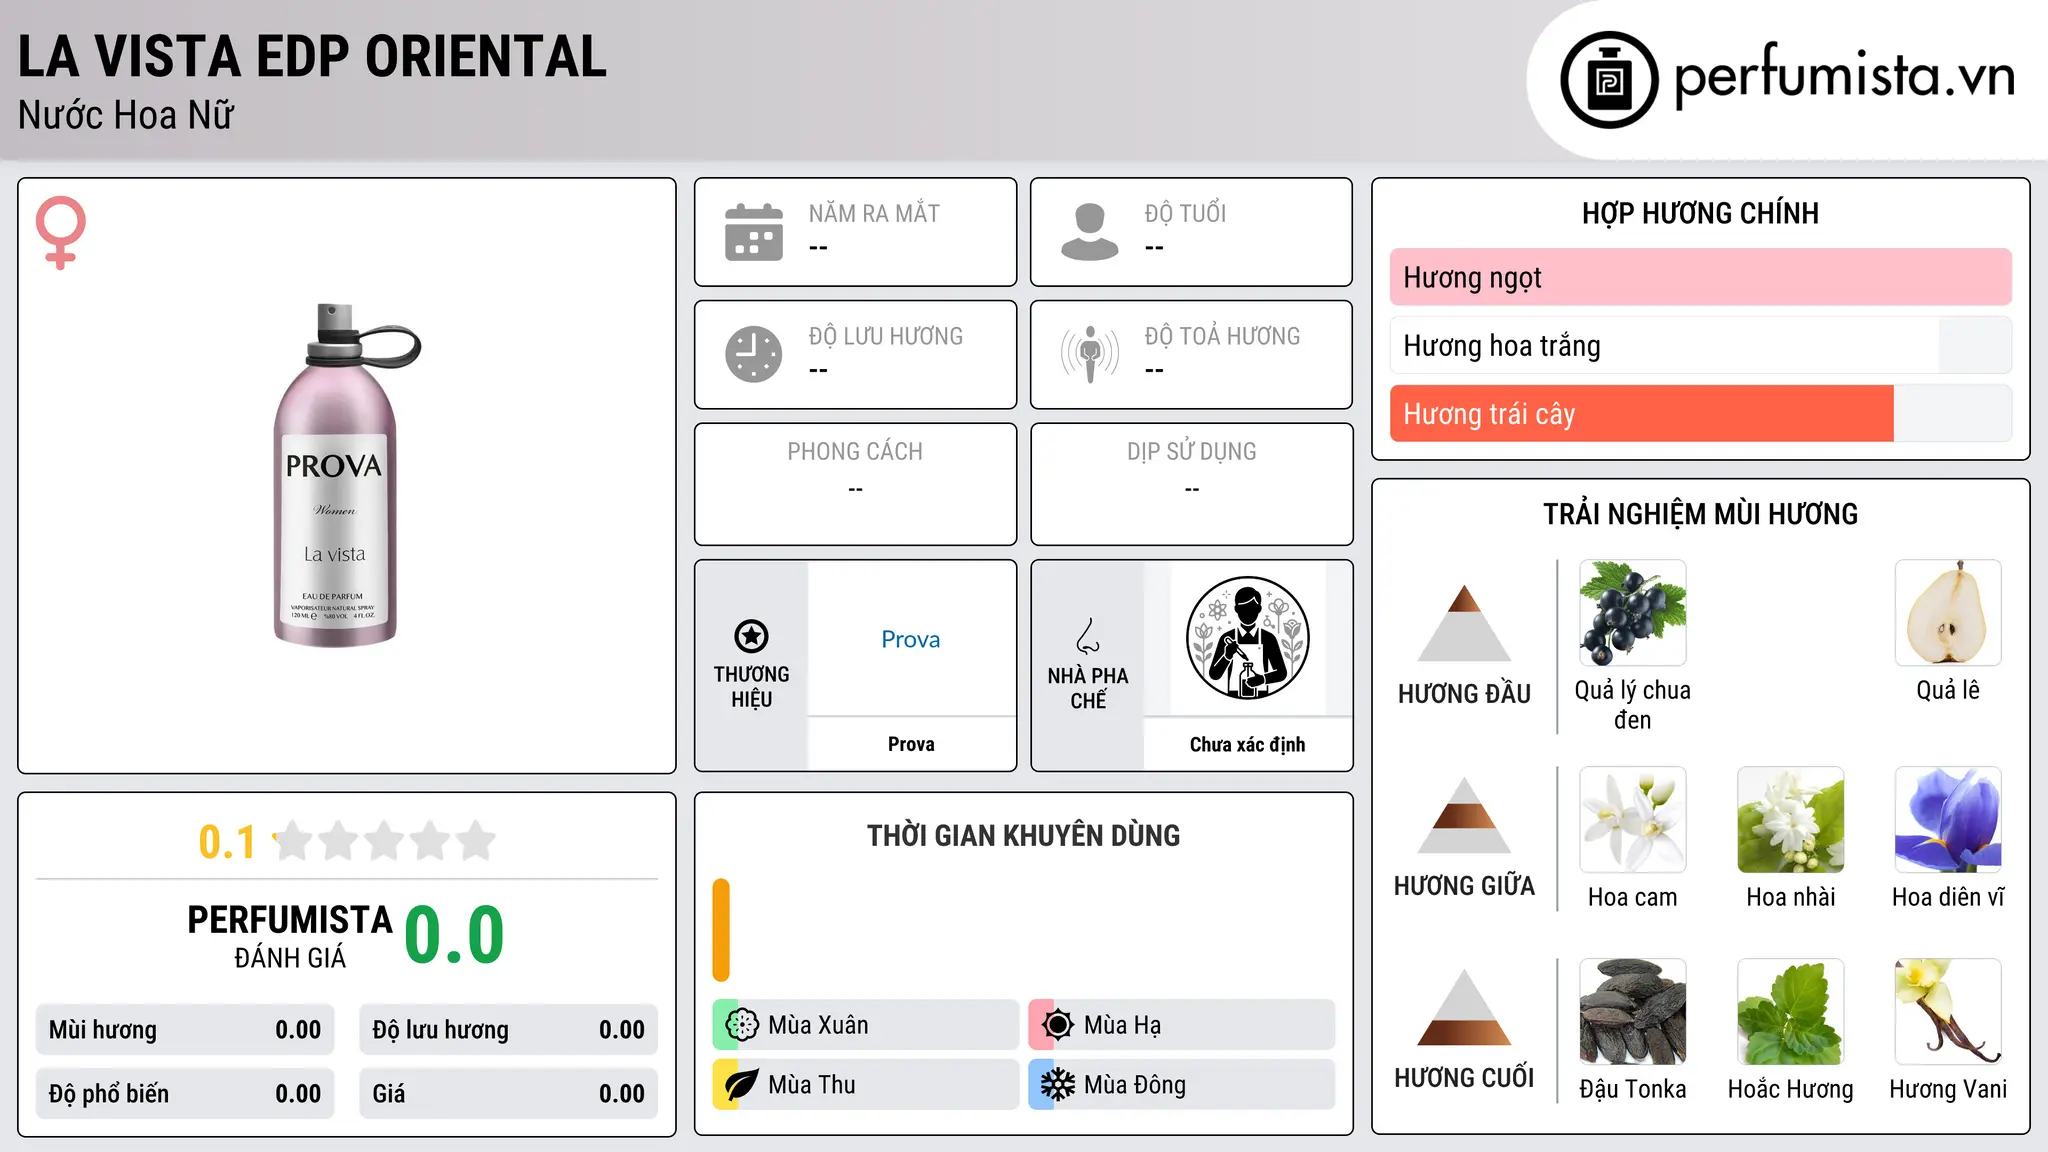
Task: Click the clock icon beside Độ lưu hương
Action: point(754,354)
